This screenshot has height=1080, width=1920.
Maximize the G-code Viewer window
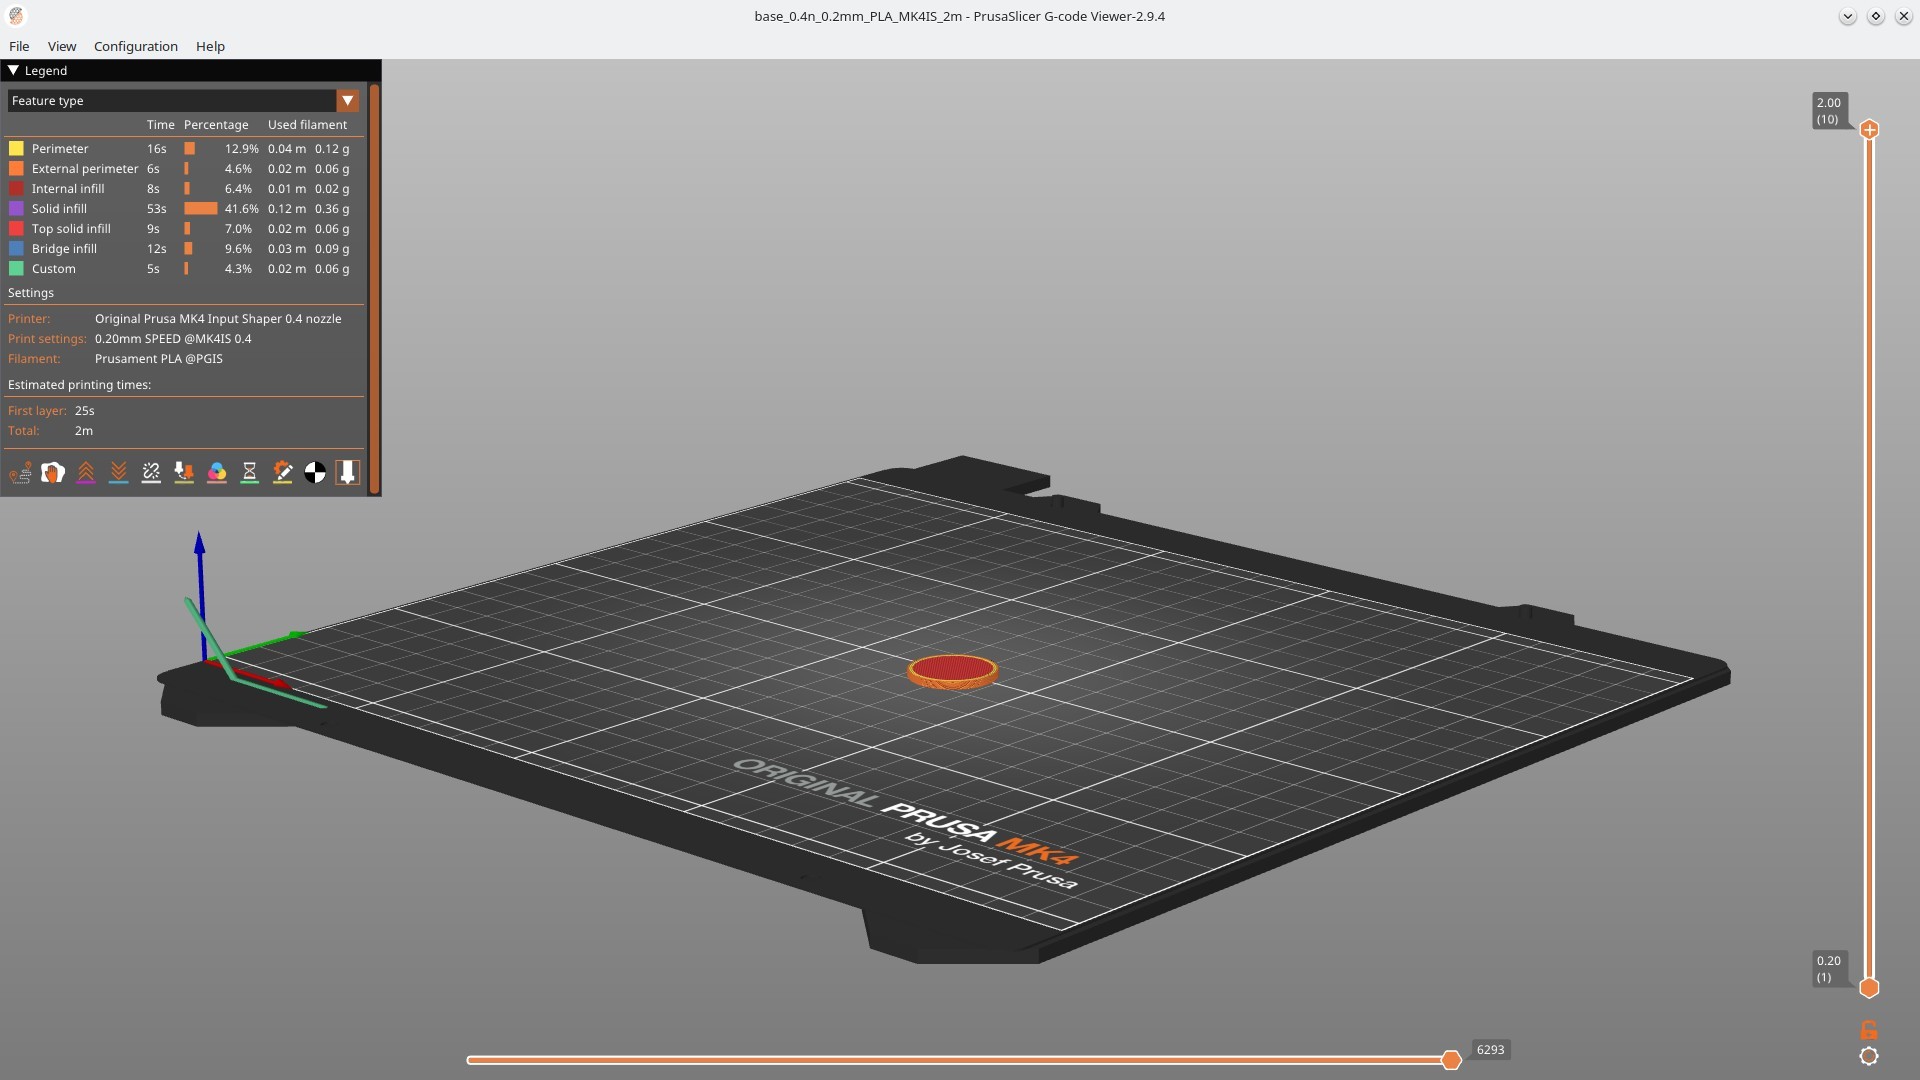click(1875, 16)
